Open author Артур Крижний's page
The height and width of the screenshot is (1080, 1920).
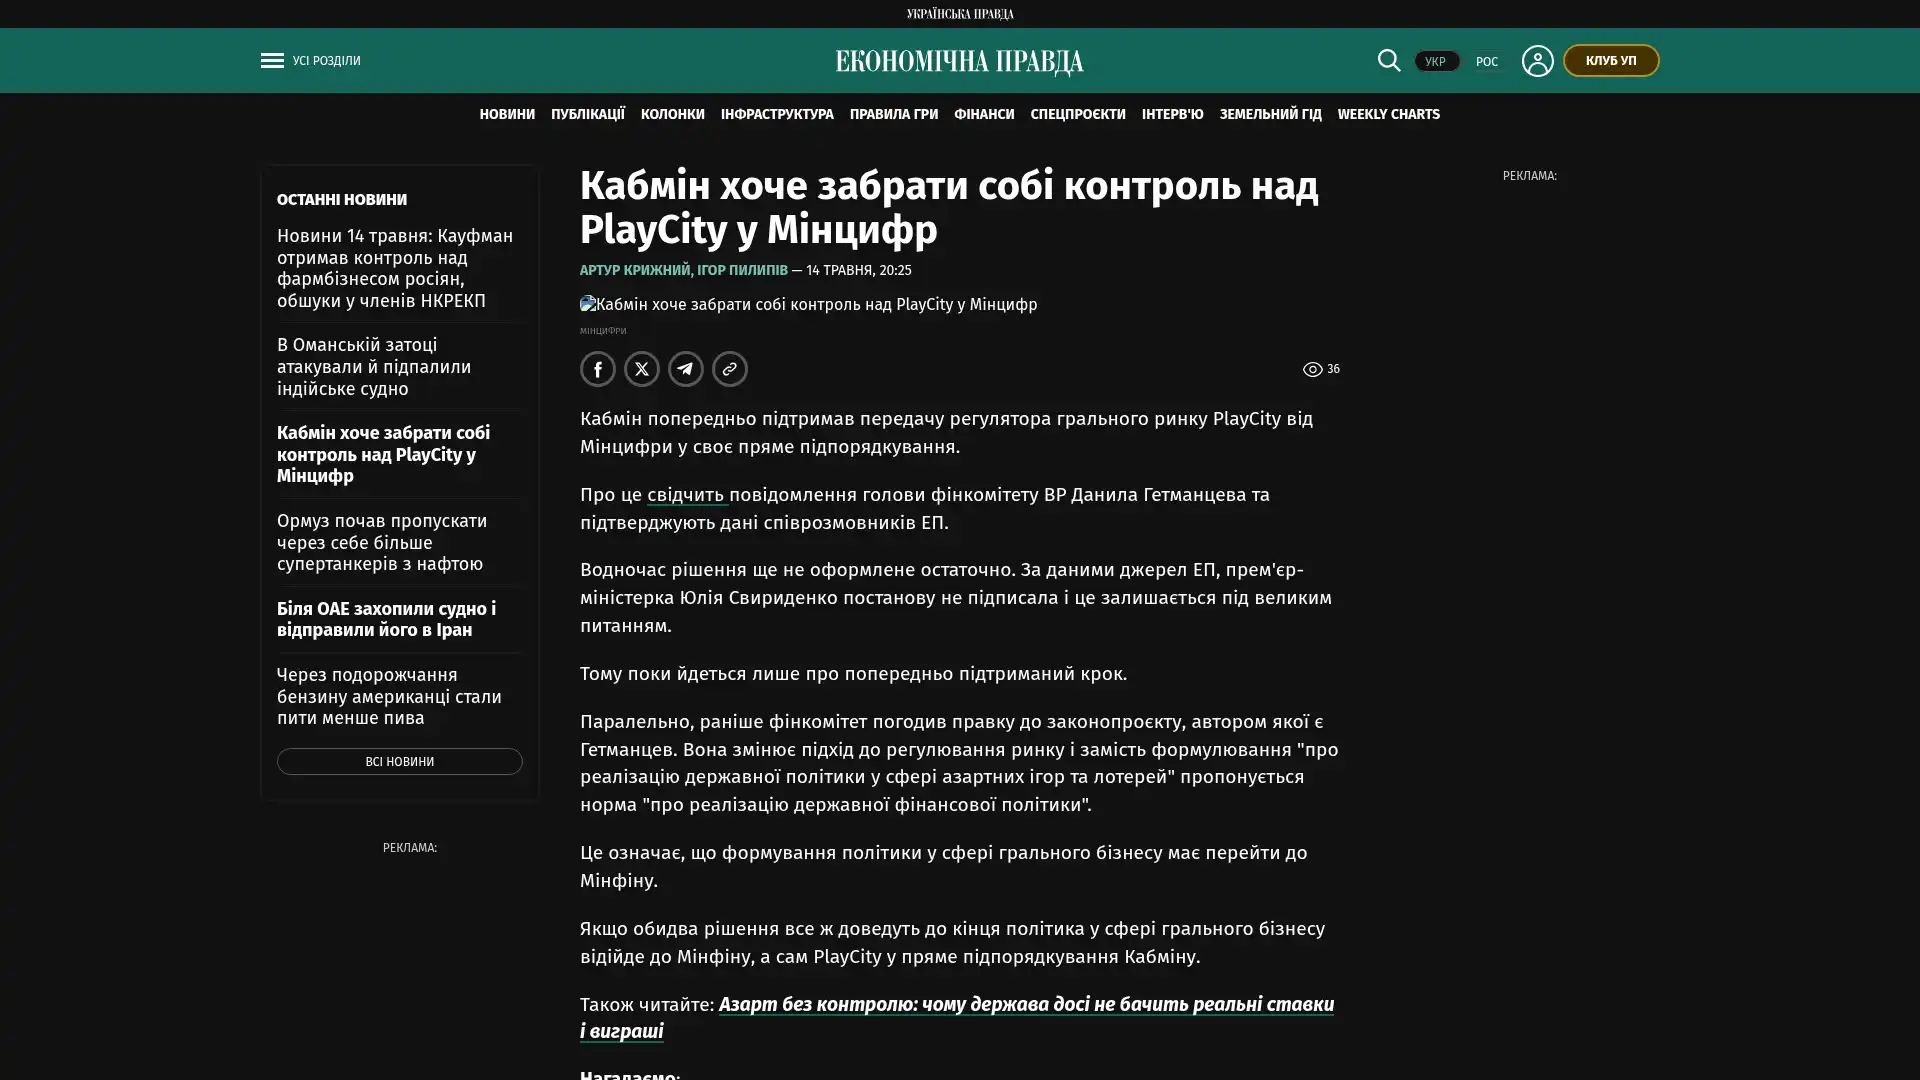(635, 271)
